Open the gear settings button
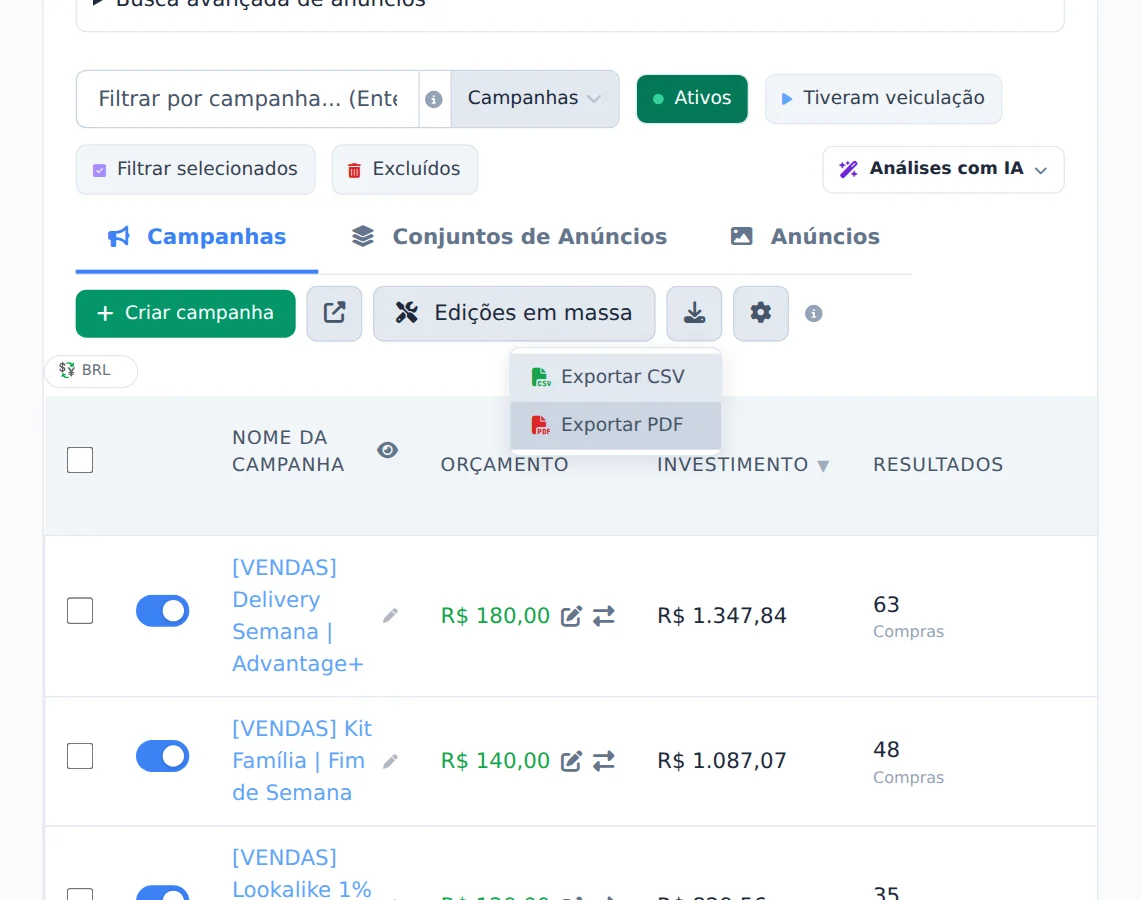 coord(760,314)
